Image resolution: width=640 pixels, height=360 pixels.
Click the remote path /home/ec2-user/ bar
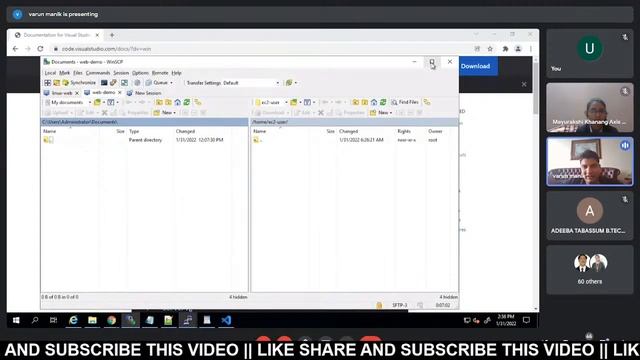click(x=354, y=122)
